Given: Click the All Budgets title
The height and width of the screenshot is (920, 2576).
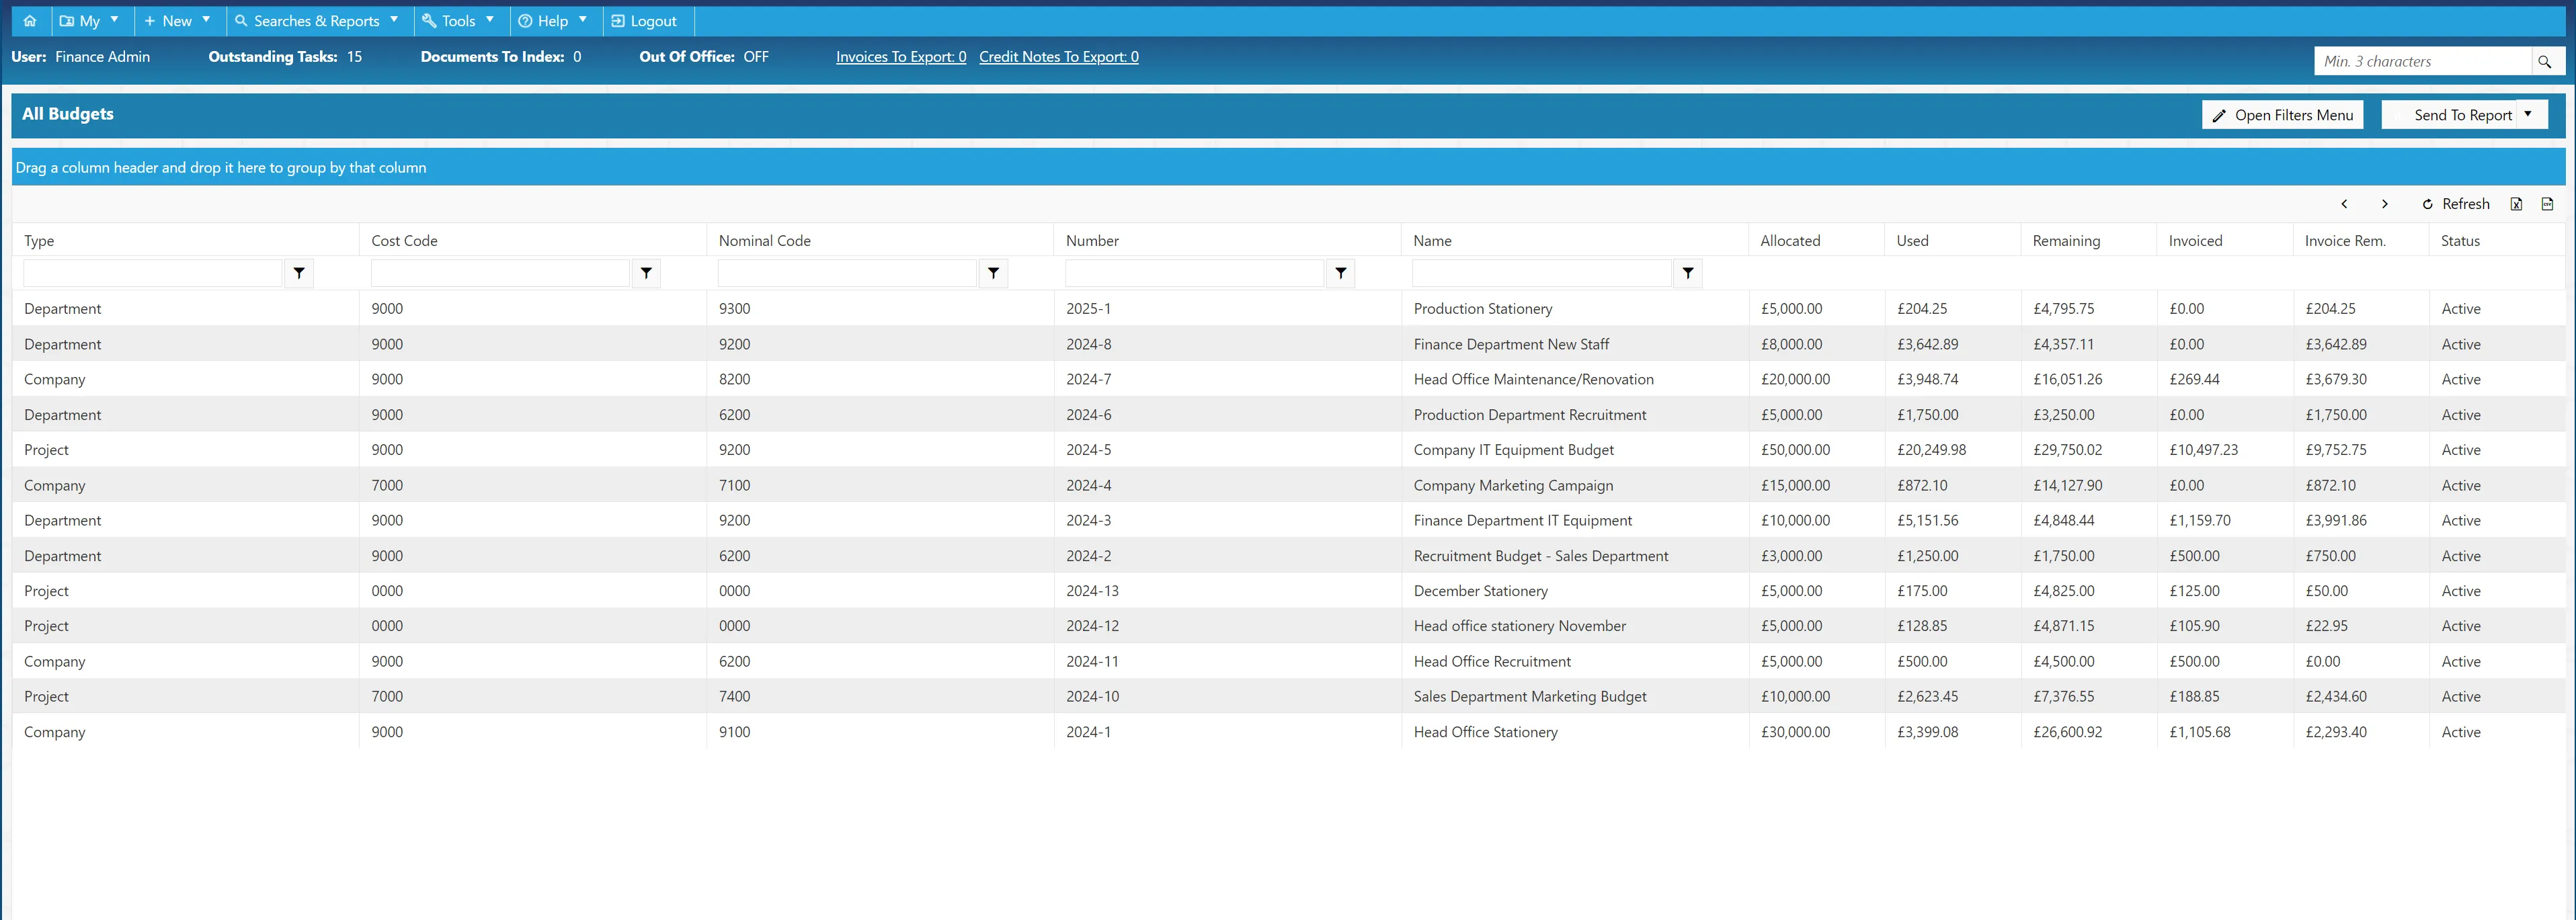Looking at the screenshot, I should coord(68,114).
